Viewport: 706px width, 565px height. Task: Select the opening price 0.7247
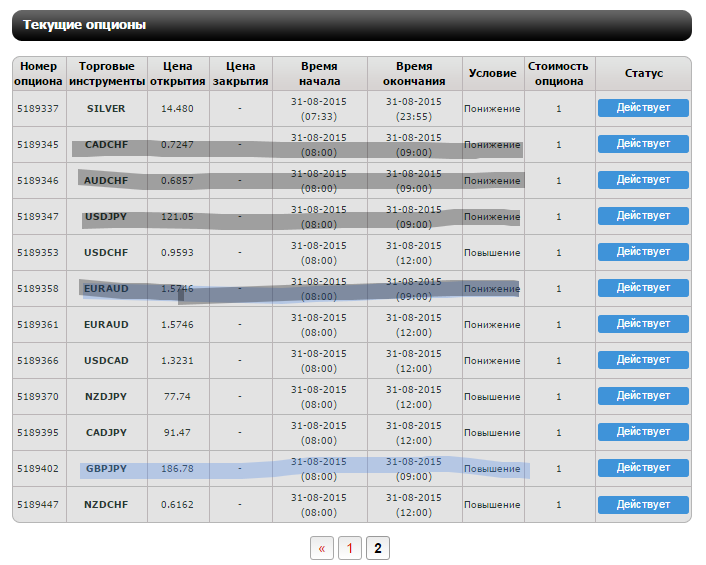pos(177,145)
